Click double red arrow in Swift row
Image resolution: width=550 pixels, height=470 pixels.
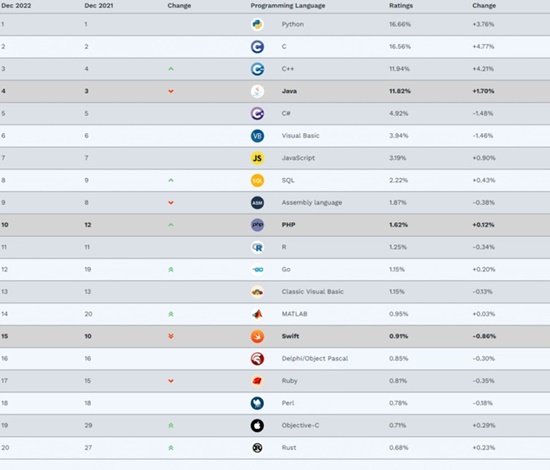pyautogui.click(x=171, y=336)
